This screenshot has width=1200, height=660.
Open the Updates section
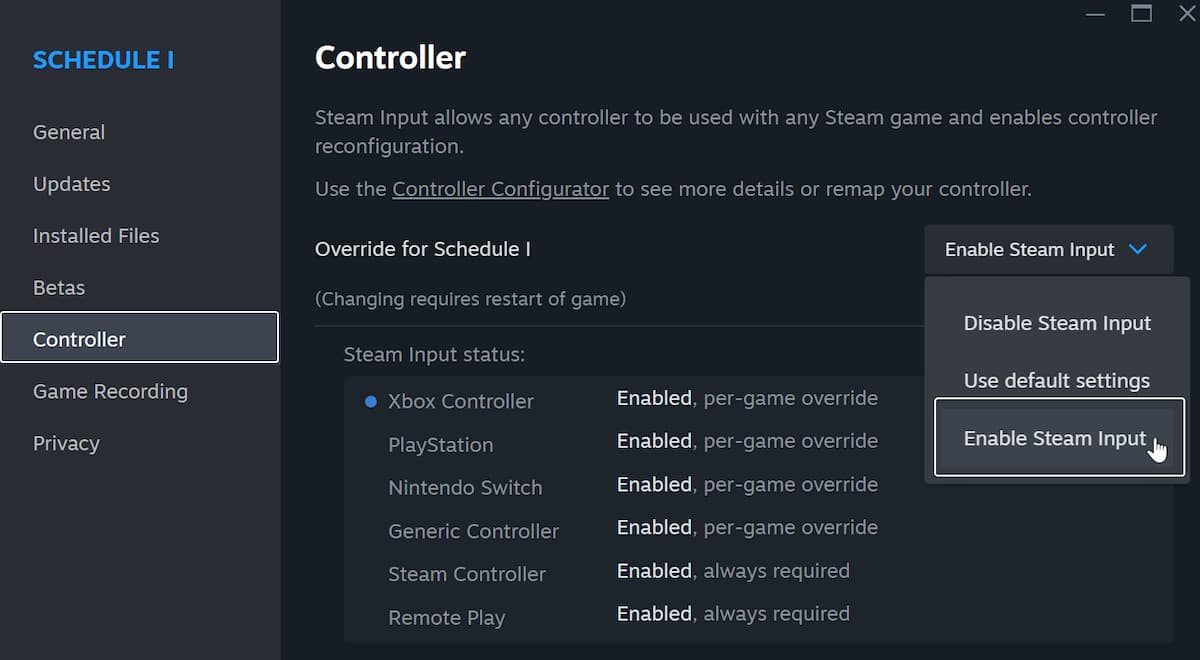pos(72,184)
